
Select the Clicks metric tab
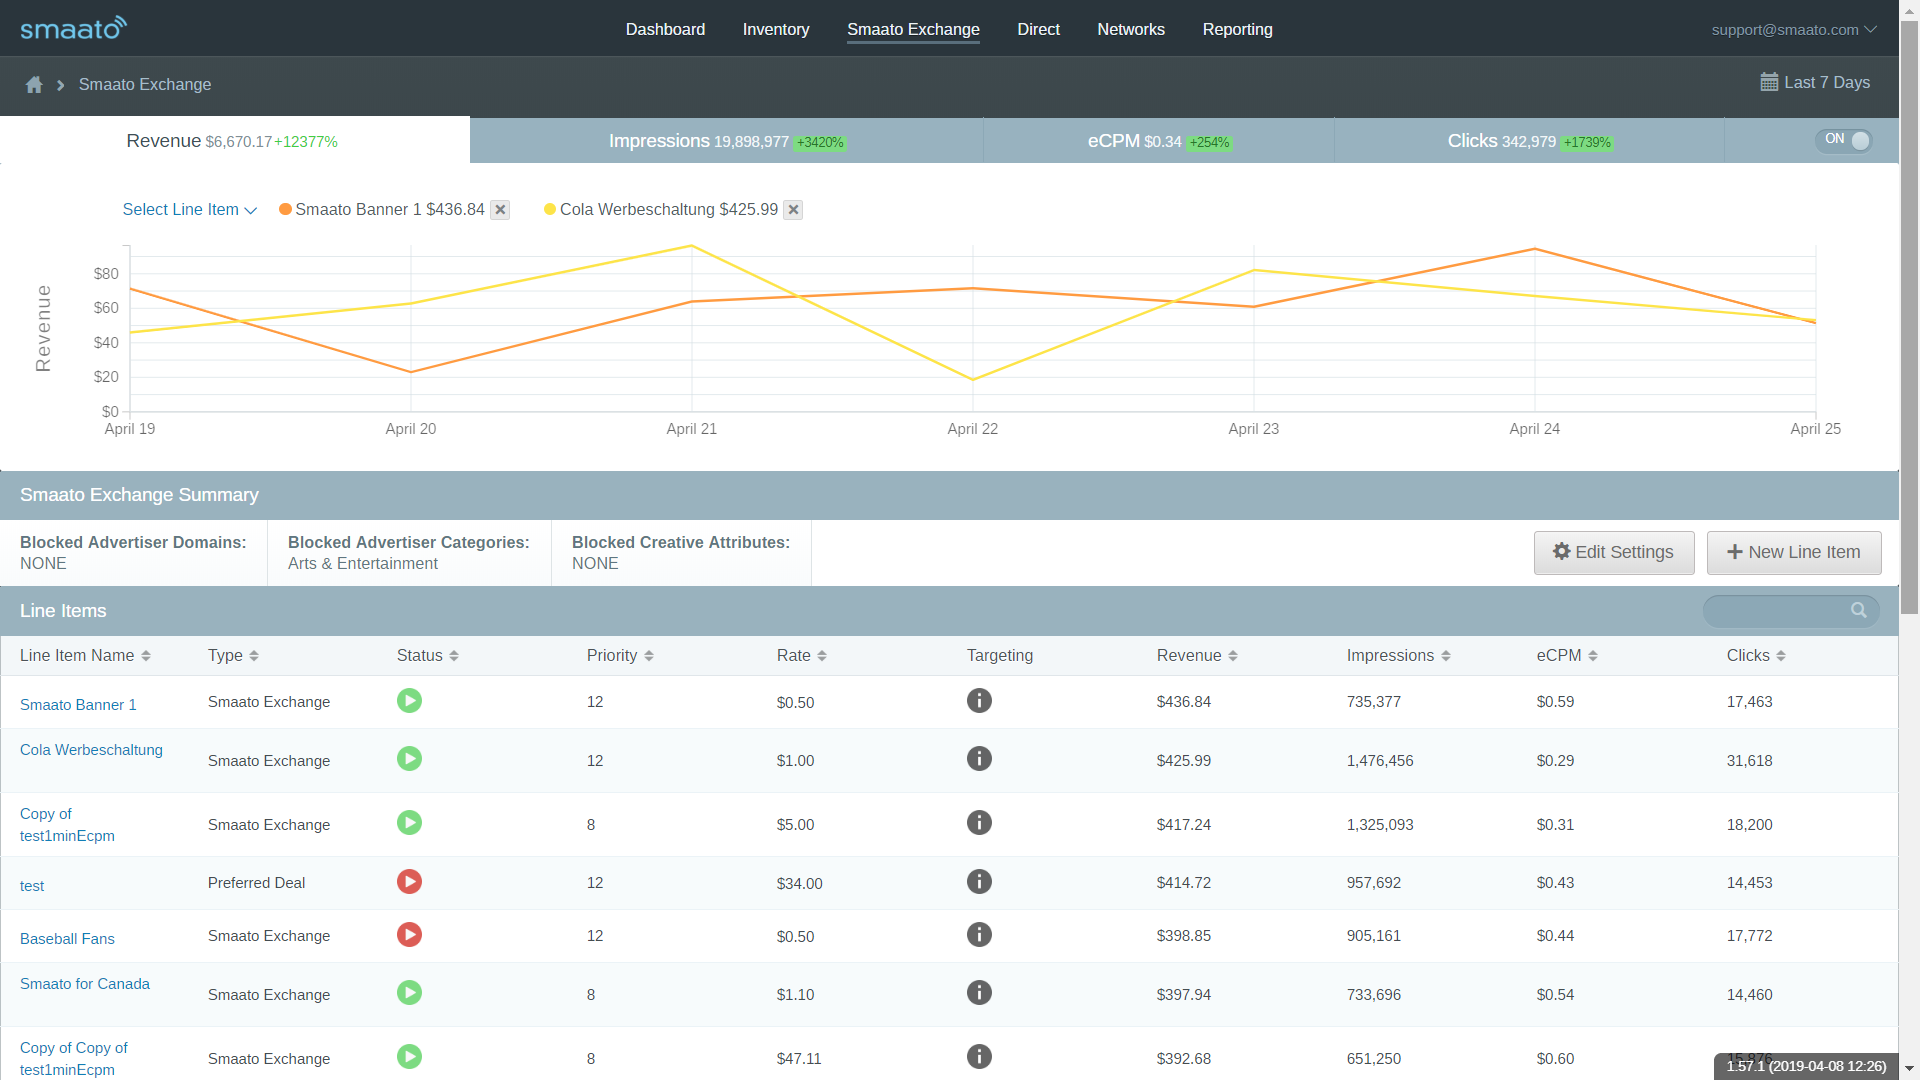pos(1529,141)
